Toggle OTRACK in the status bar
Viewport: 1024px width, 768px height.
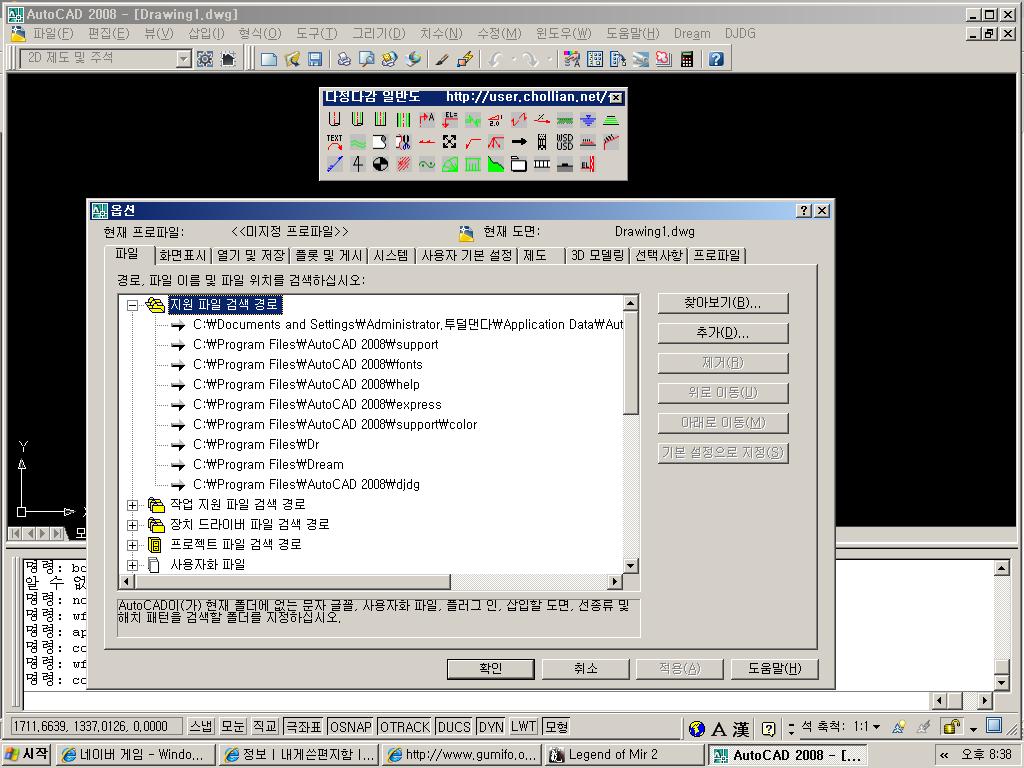404,726
